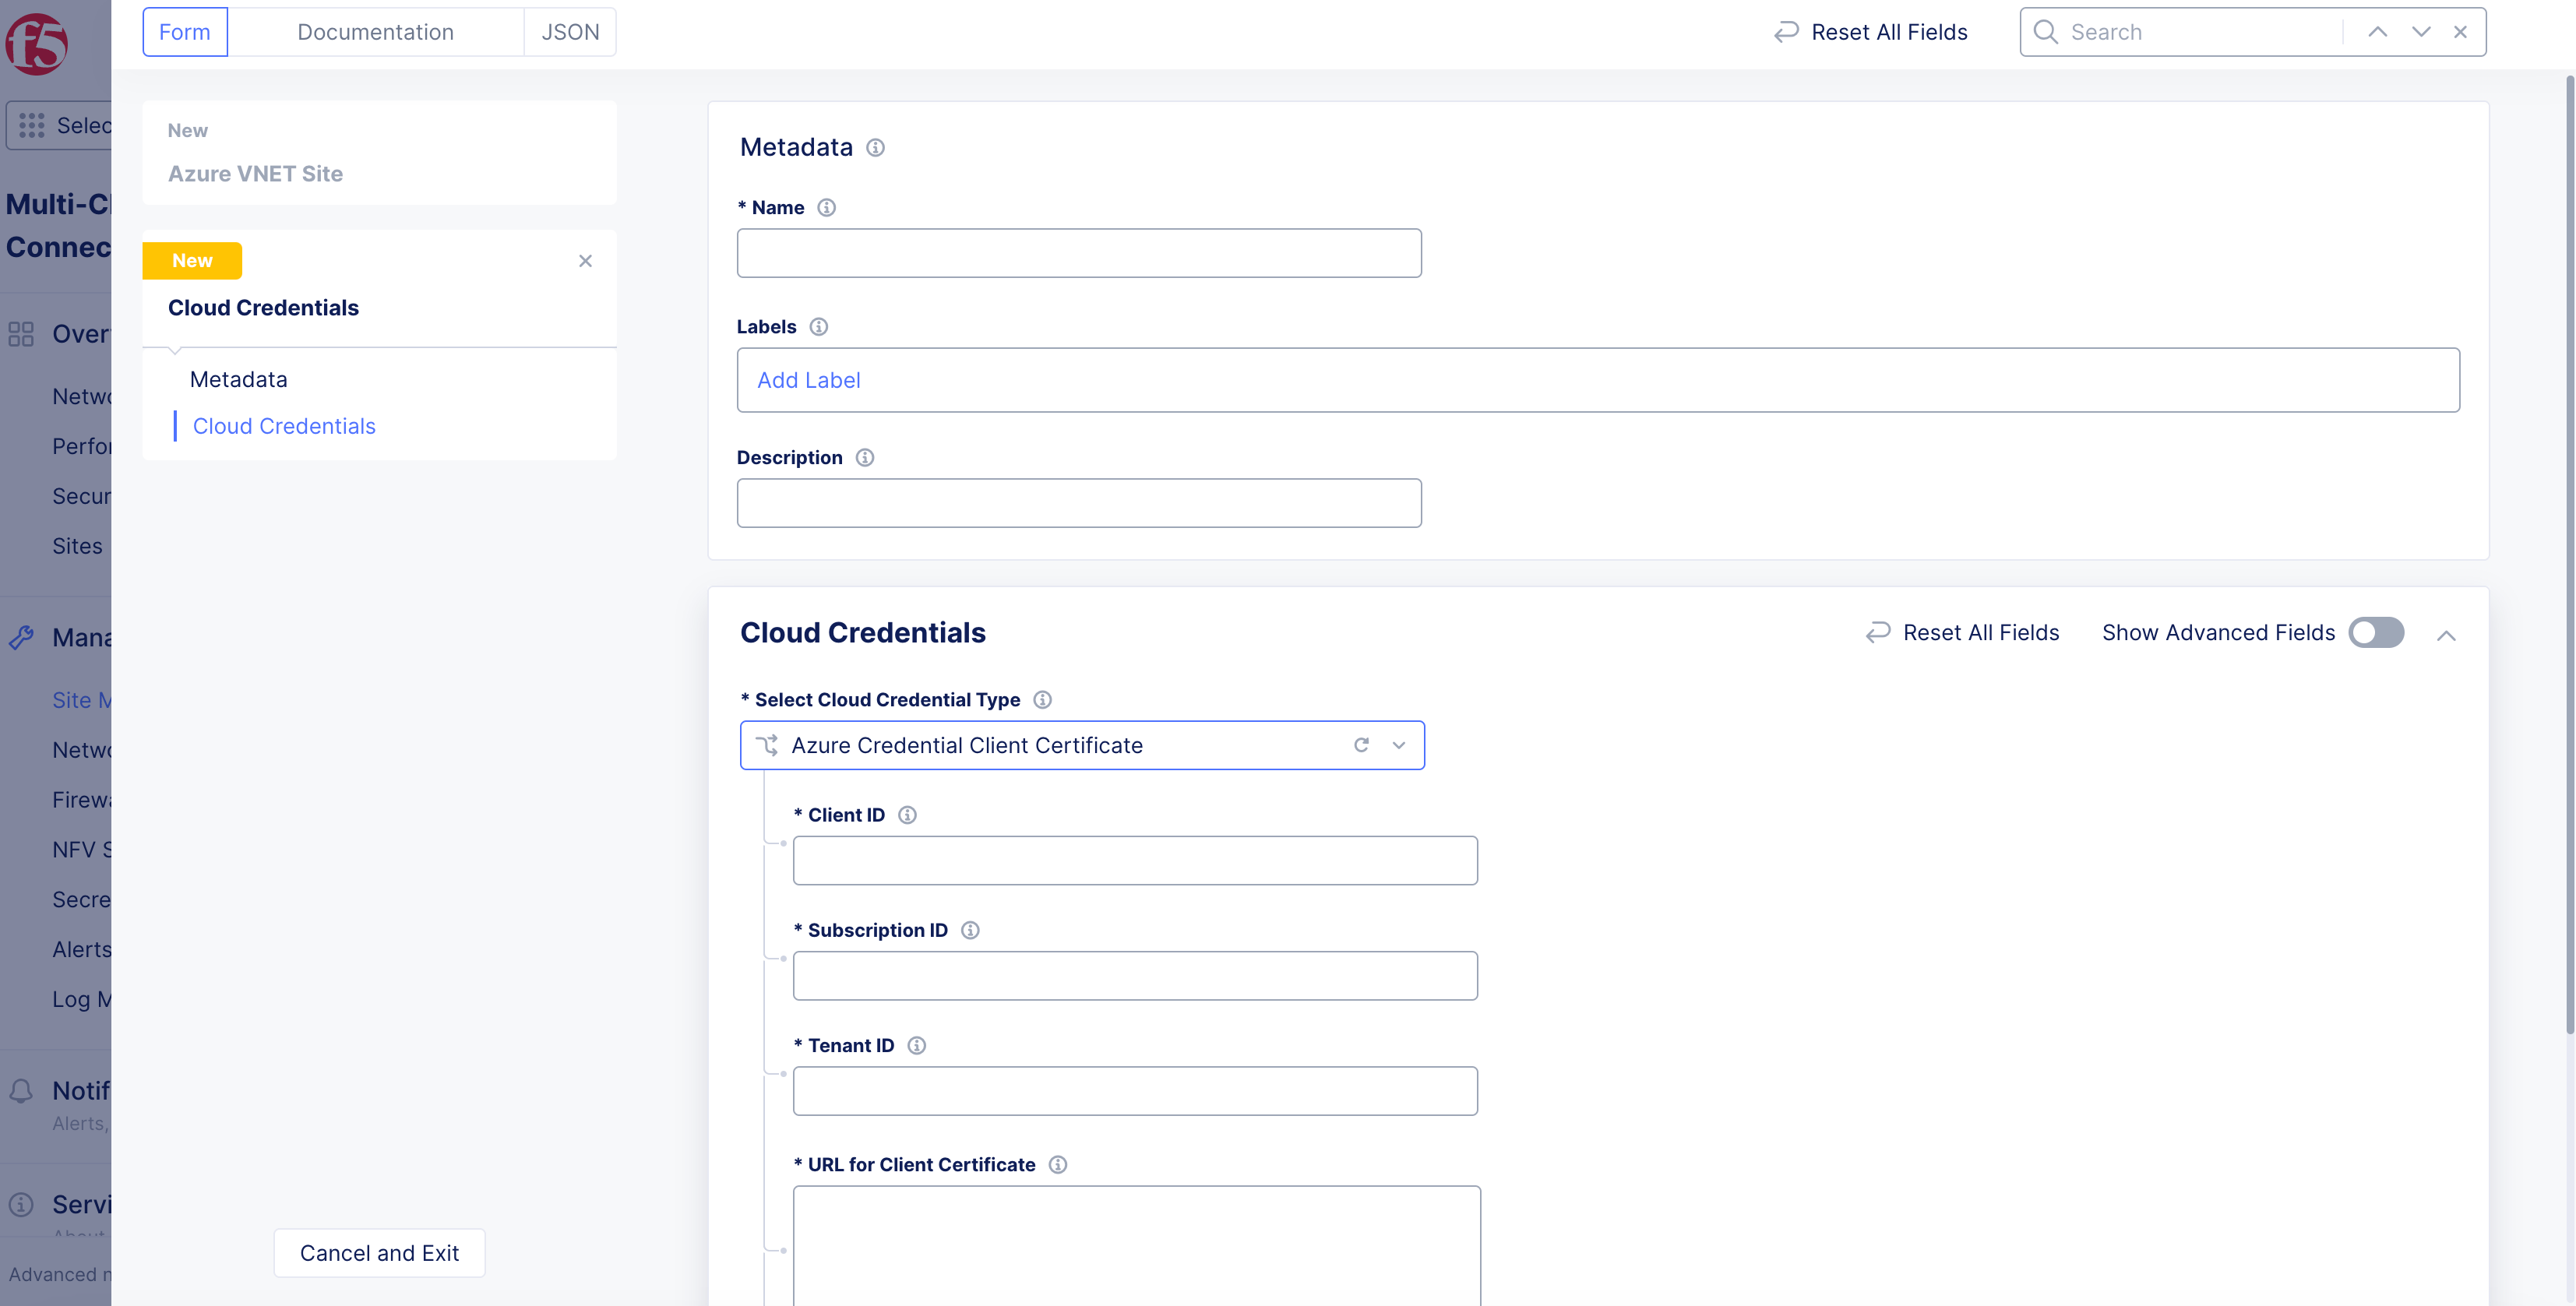Switch to the JSON tab
The width and height of the screenshot is (2576, 1306).
click(569, 31)
